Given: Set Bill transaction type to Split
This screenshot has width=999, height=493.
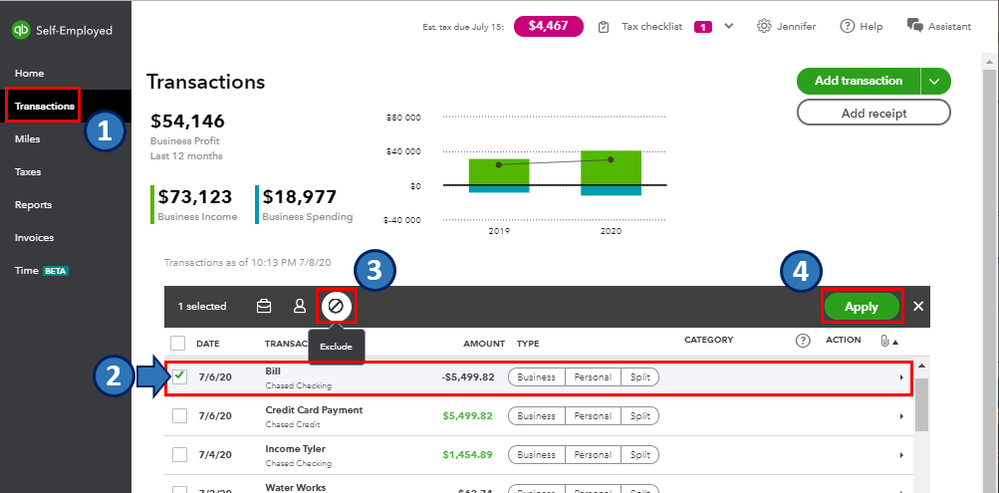Looking at the screenshot, I should (x=640, y=377).
